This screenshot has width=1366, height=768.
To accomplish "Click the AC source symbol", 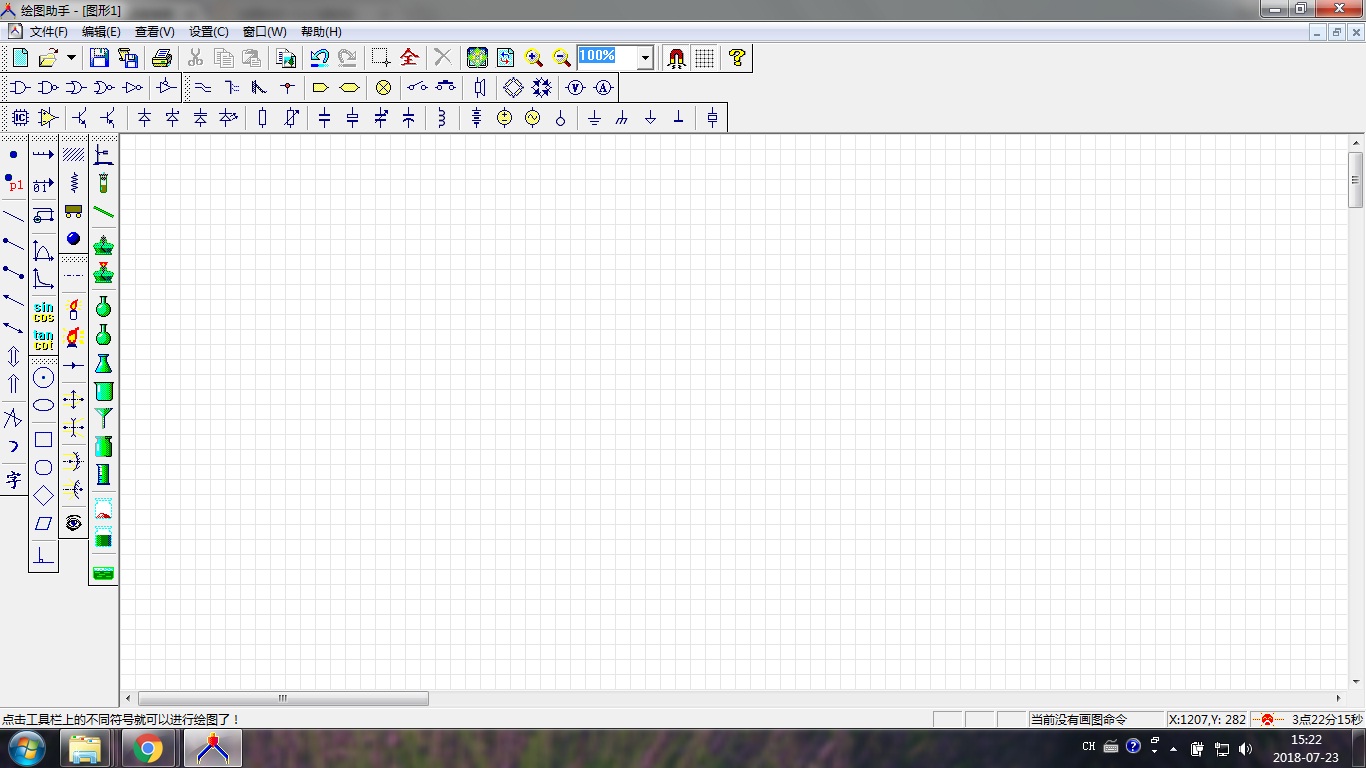I will click(x=533, y=118).
